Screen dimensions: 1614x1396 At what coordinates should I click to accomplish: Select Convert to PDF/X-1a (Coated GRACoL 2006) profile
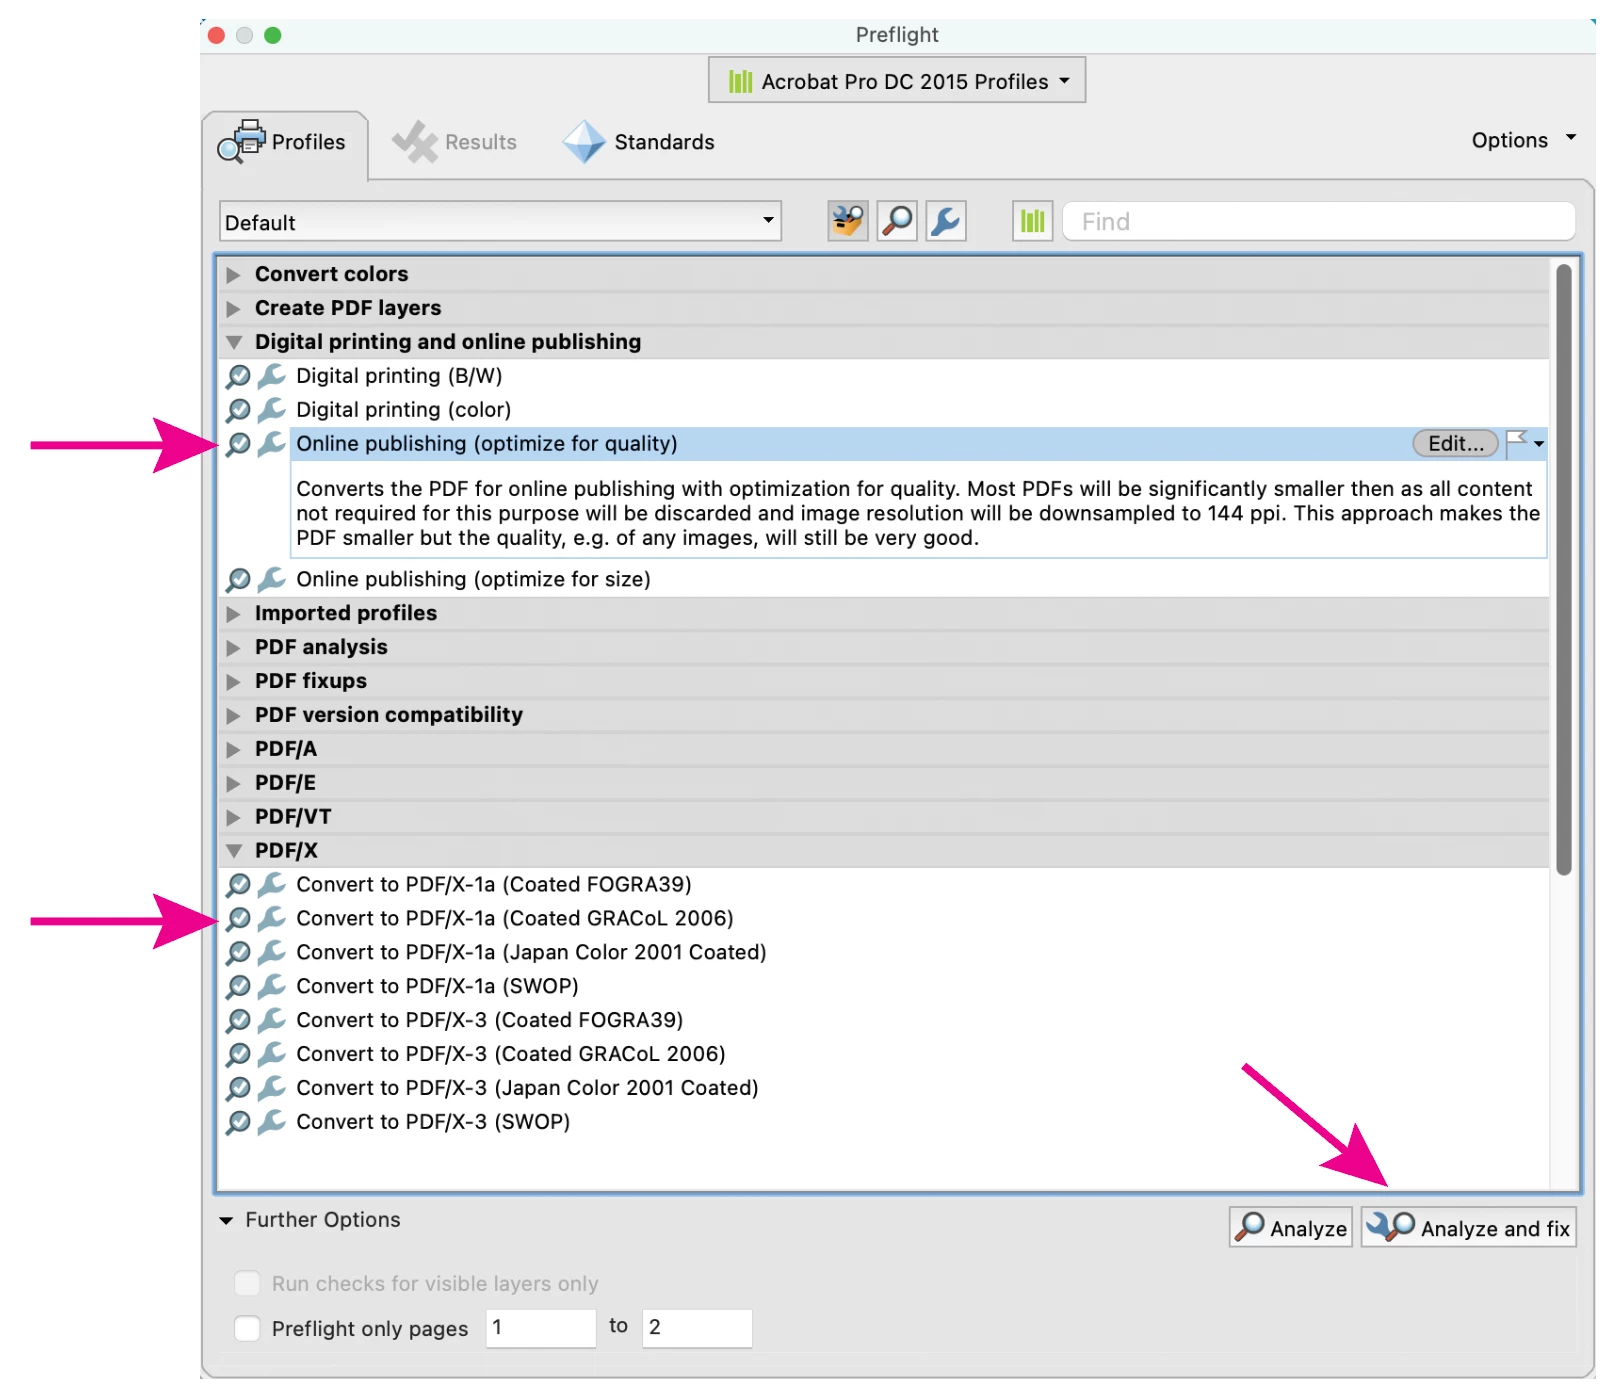[514, 919]
